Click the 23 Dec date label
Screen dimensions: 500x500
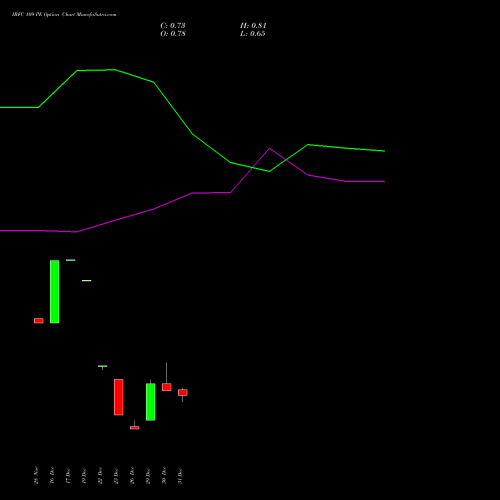coord(116,475)
